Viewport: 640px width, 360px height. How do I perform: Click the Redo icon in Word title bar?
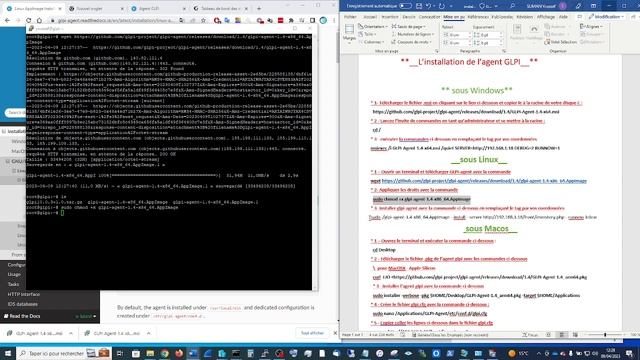pyautogui.click(x=442, y=6)
